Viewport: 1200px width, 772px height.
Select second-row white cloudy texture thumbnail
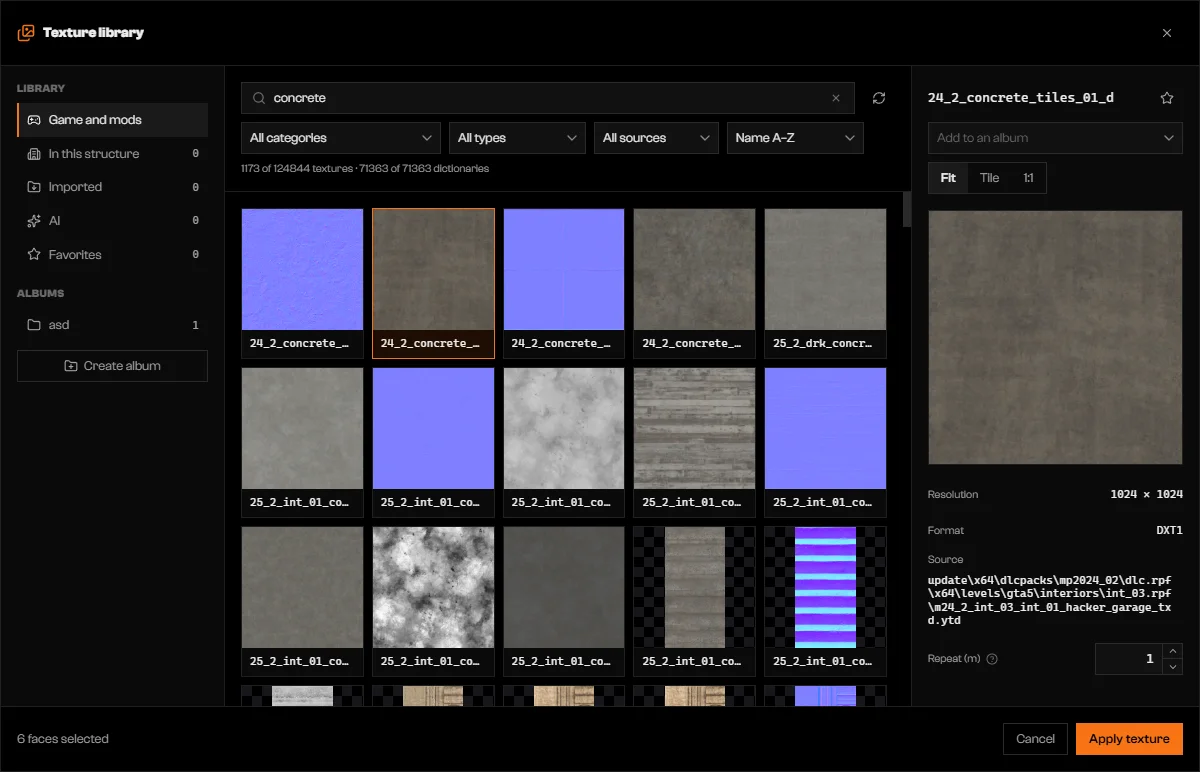tap(564, 442)
